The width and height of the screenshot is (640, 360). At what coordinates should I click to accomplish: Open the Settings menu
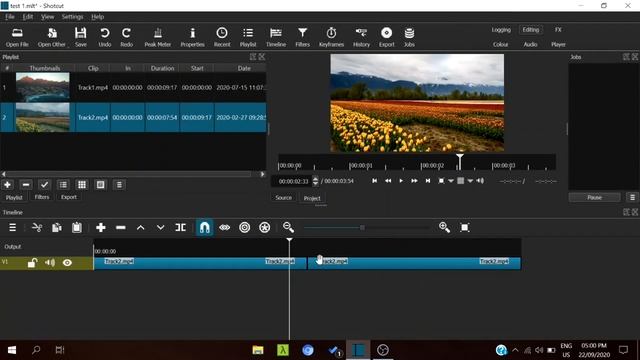(x=72, y=17)
